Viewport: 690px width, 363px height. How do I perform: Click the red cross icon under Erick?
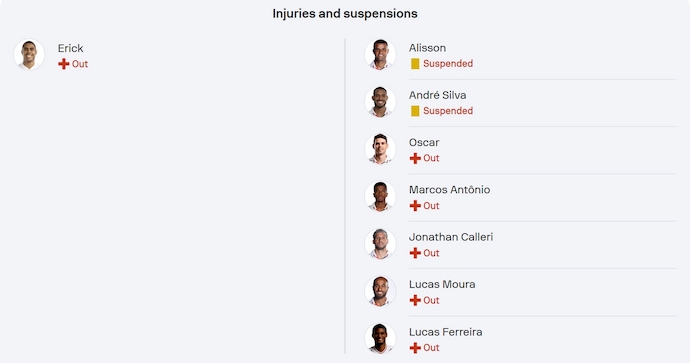[64, 64]
